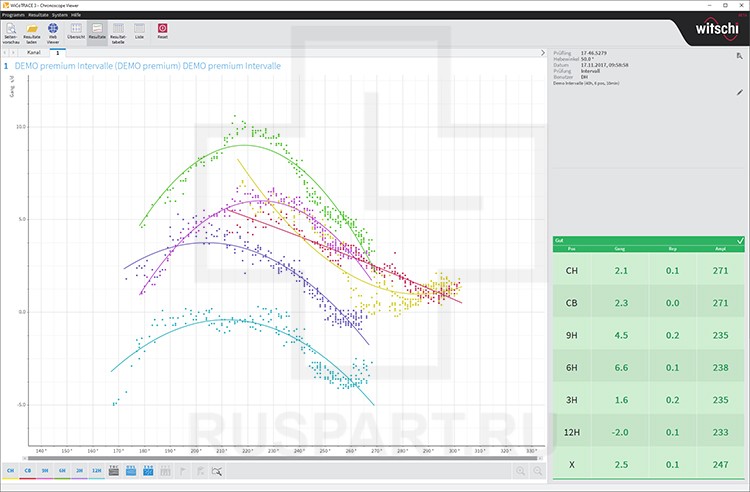Viewport: 750px width, 492px height.
Task: Open the Resultattabelle view
Action: tap(118, 34)
